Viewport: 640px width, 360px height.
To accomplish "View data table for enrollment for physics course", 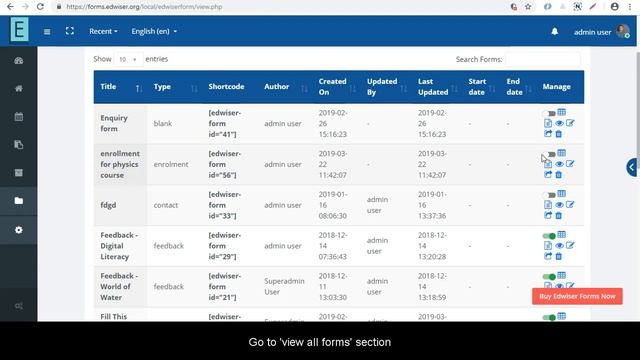I will [x=562, y=153].
